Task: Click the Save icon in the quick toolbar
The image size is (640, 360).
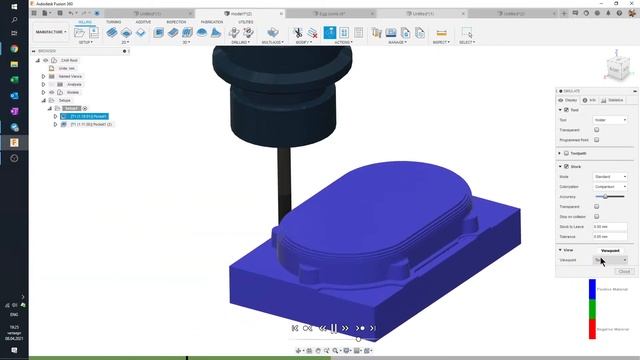Action: pos(60,13)
